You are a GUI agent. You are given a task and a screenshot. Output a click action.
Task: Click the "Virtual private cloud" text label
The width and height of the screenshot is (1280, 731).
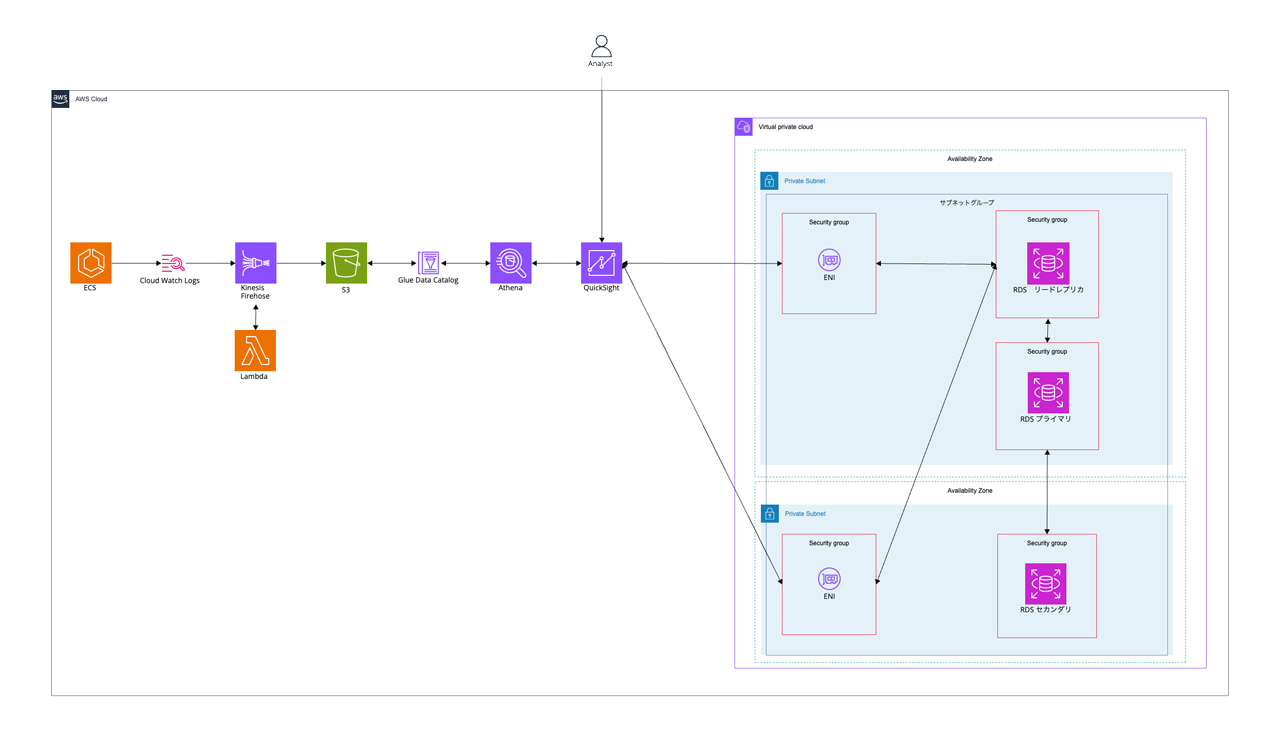pos(786,127)
